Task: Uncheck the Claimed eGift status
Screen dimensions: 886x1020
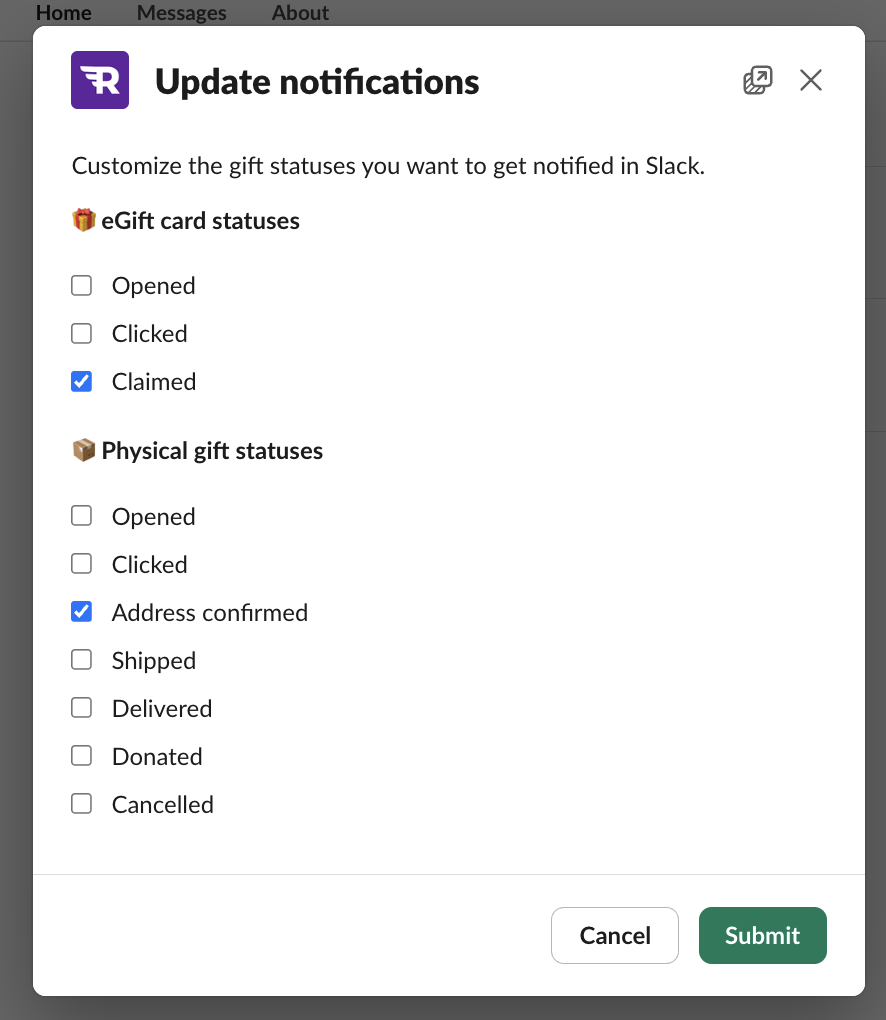Action: click(x=81, y=381)
